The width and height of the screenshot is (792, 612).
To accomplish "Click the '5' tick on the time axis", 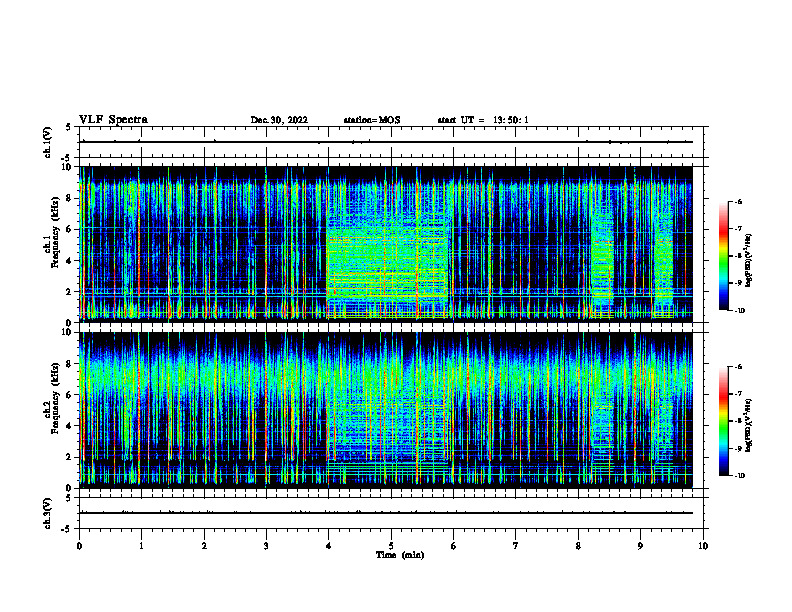I will coord(391,546).
